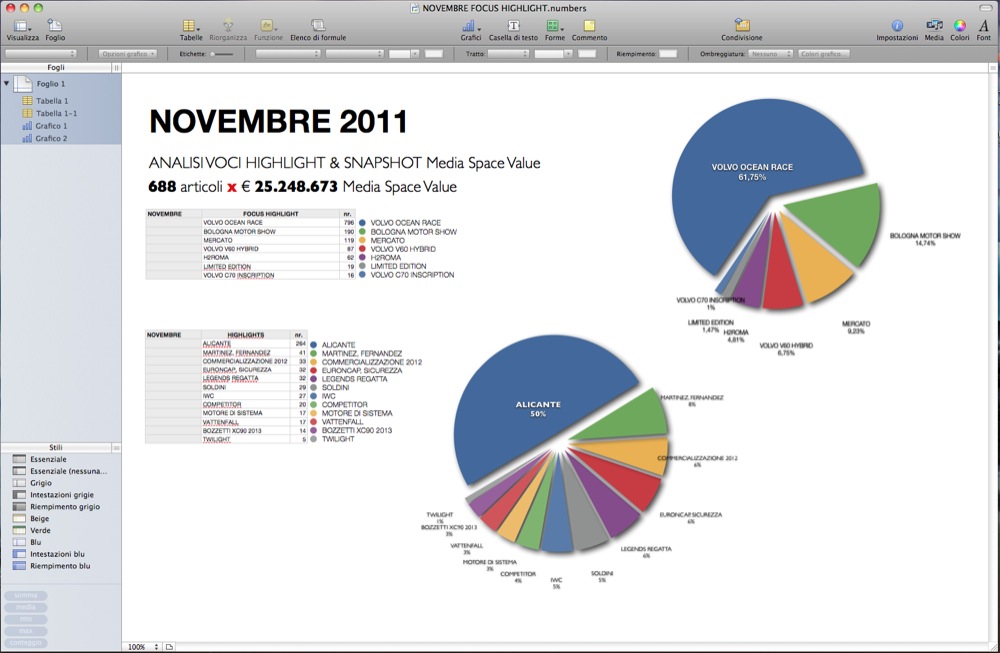Apply the Verde table style
Screen dimensions: 1000x653
tap(41, 531)
